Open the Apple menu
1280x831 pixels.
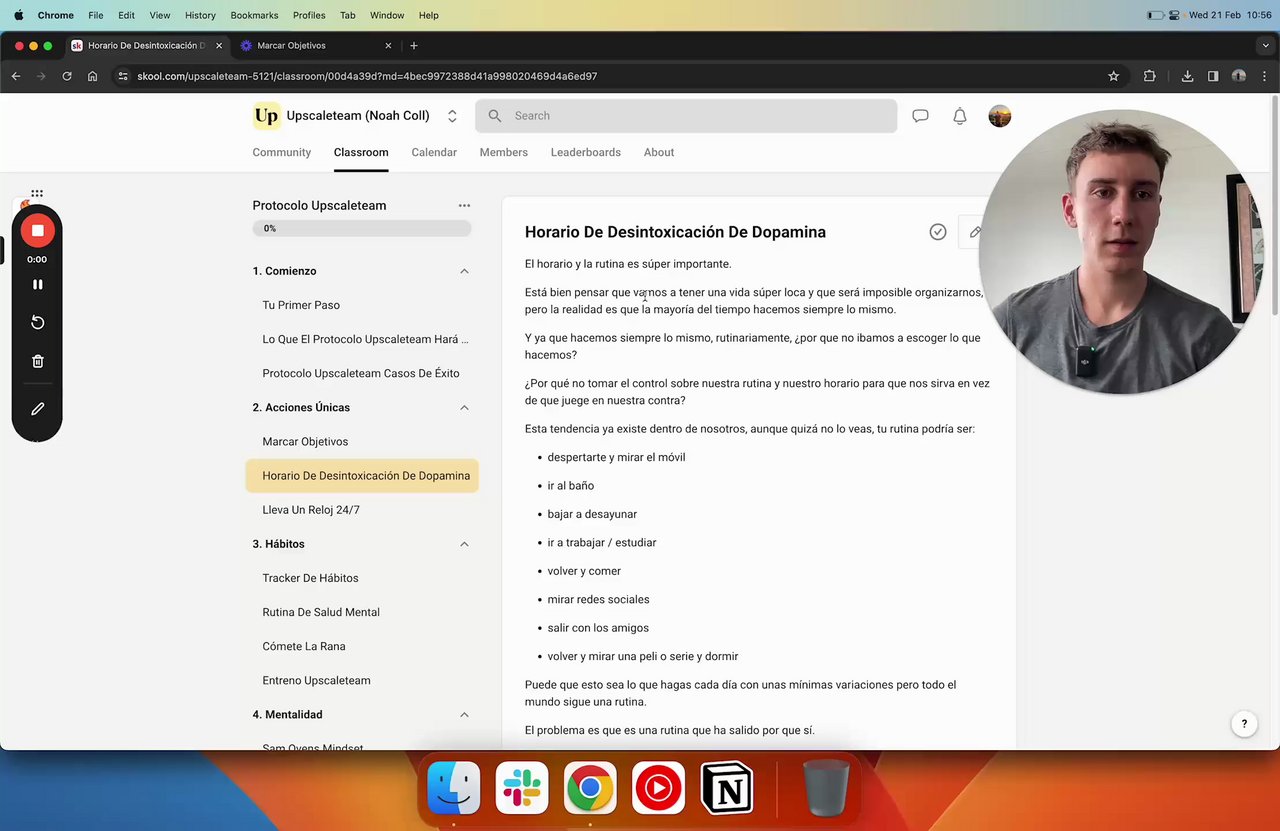coord(19,15)
